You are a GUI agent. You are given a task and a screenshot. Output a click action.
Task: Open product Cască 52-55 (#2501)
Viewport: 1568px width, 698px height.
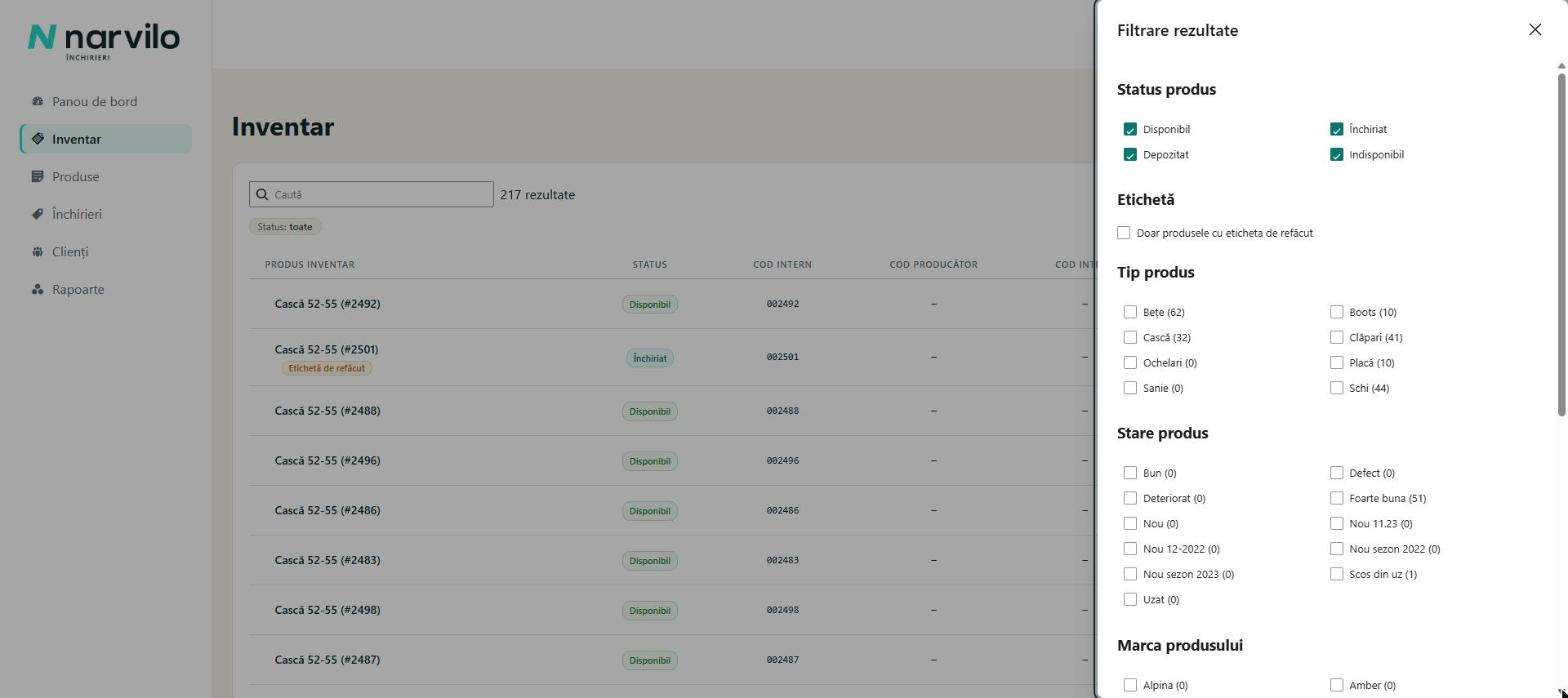coord(326,350)
